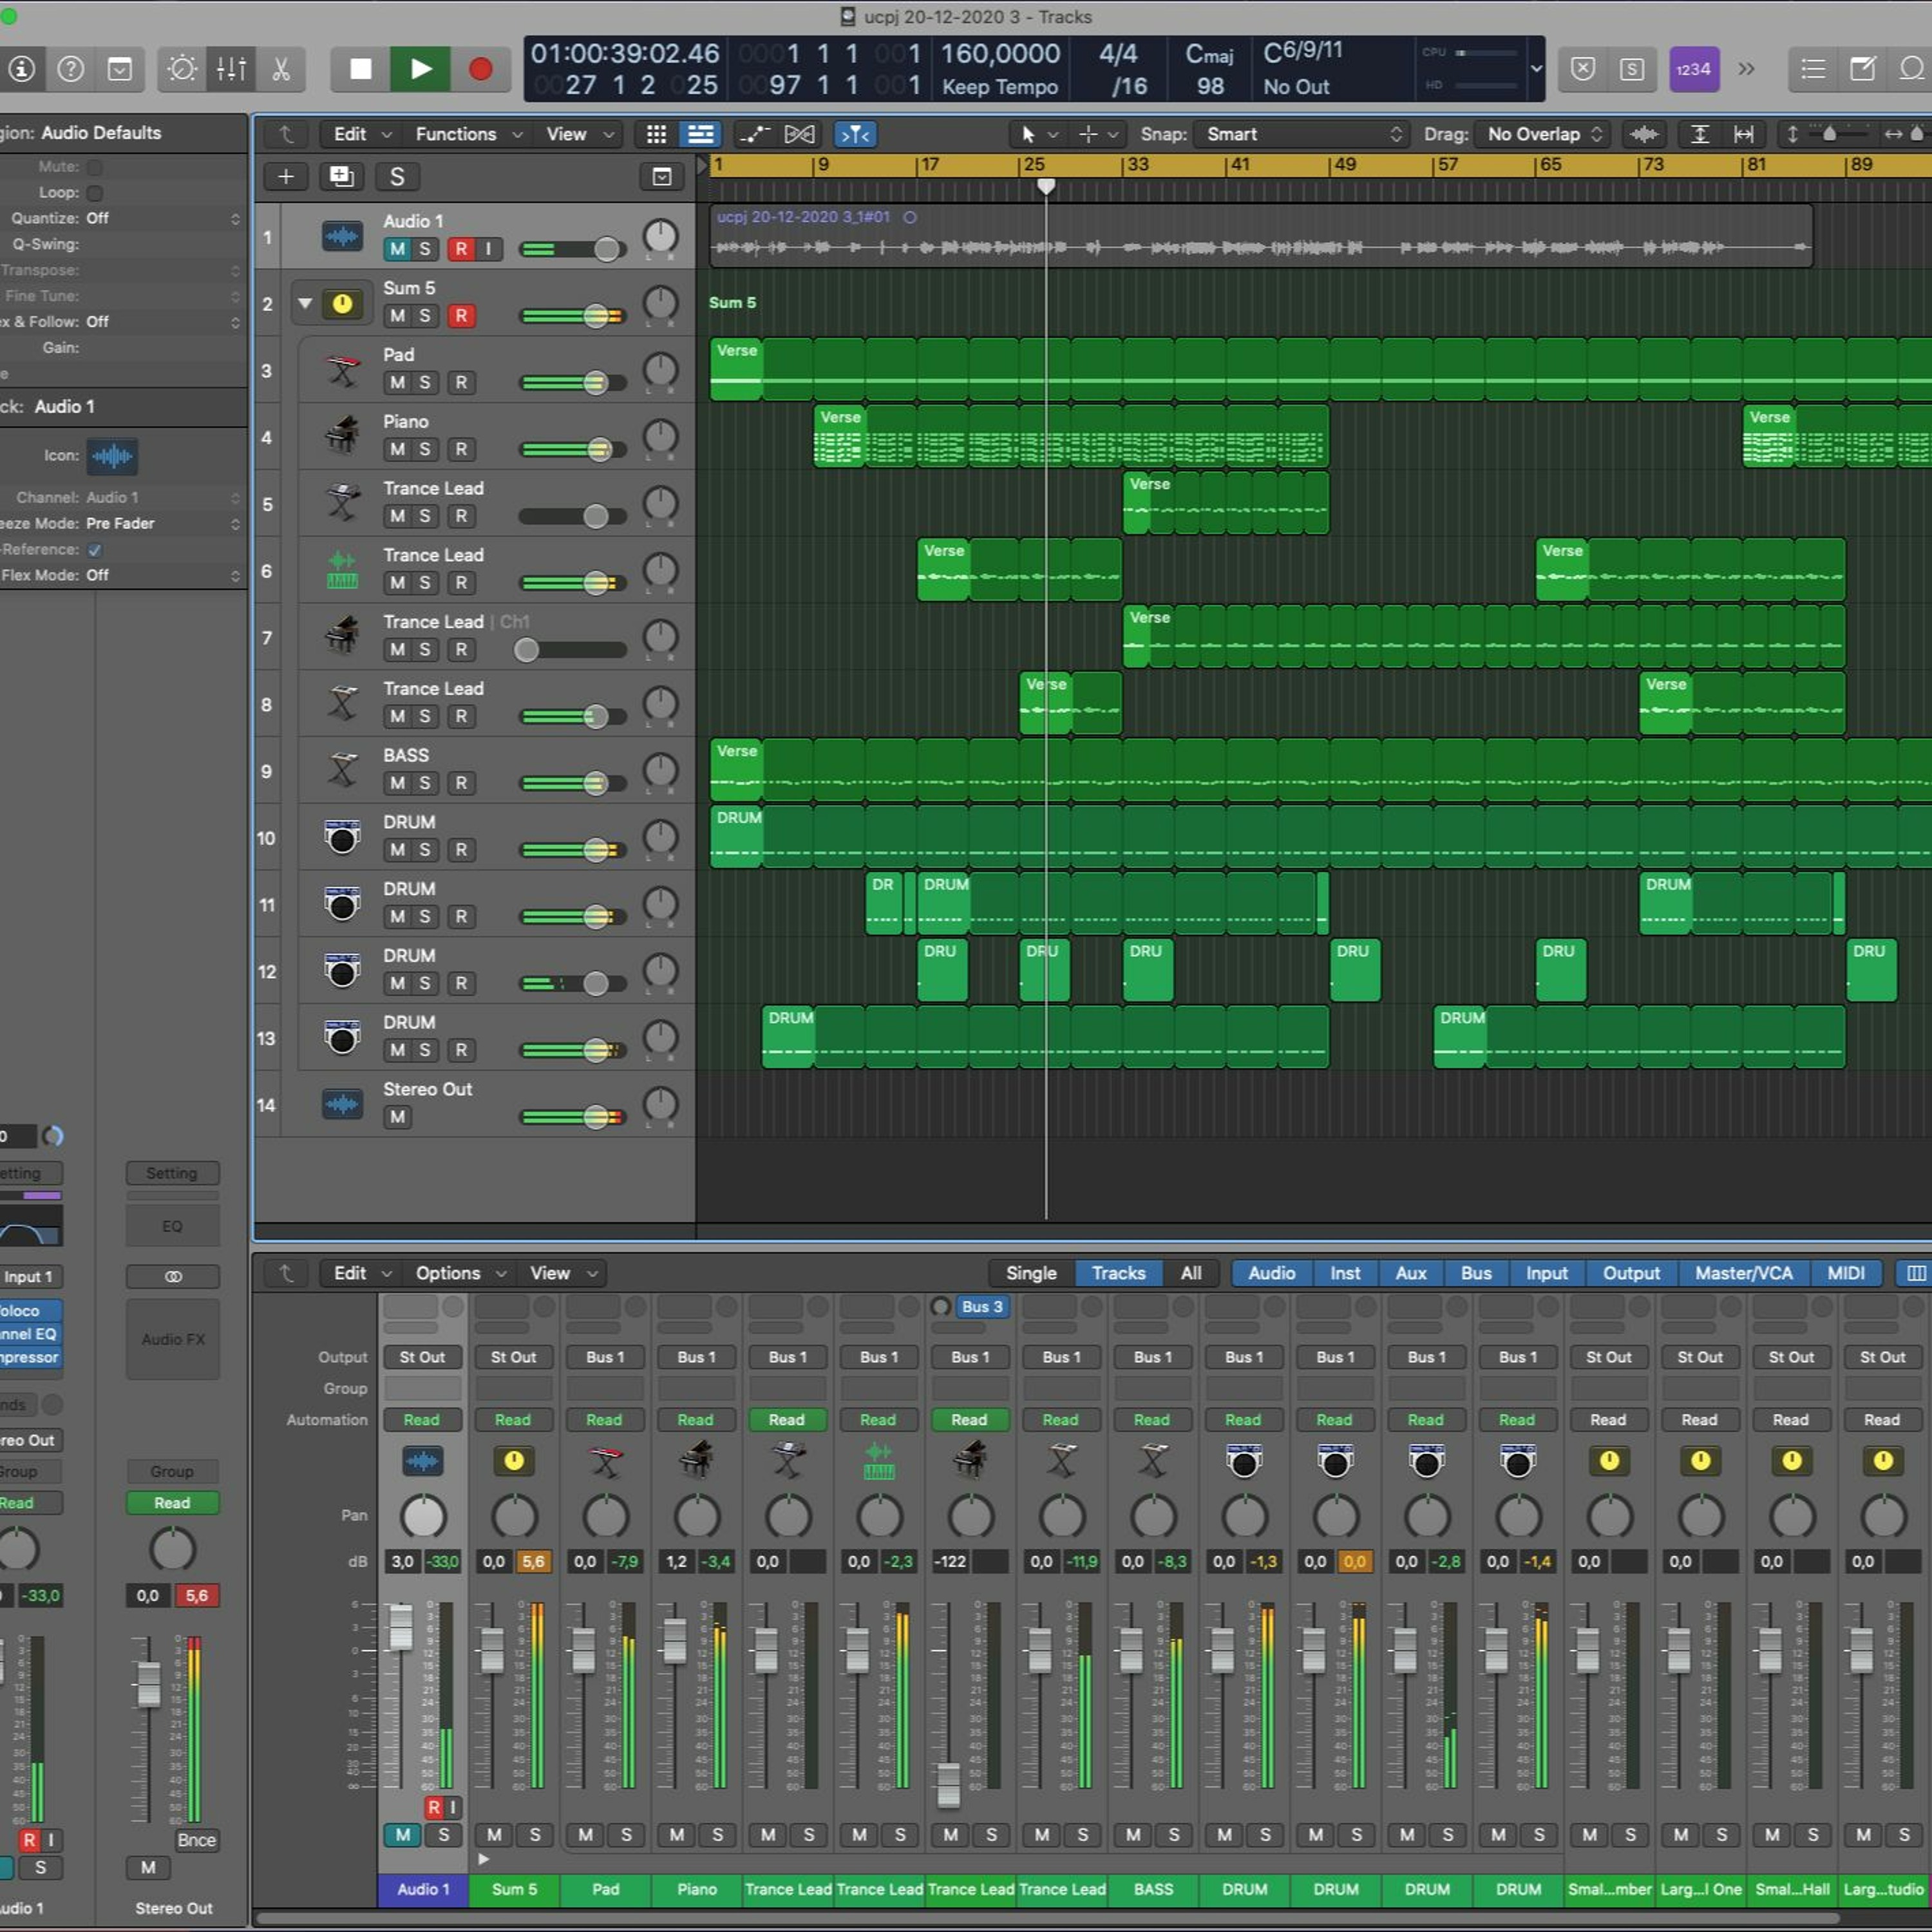Open the Functions menu in Tracks area

click(466, 134)
